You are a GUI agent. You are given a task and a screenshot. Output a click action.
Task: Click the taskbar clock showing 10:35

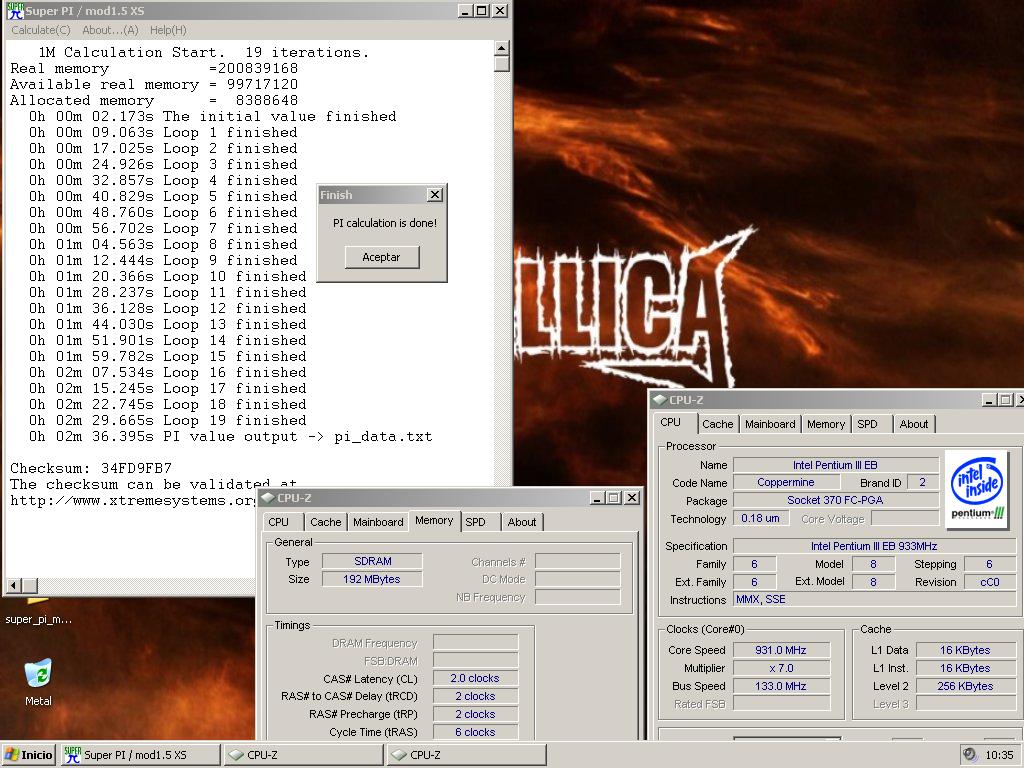pos(999,755)
